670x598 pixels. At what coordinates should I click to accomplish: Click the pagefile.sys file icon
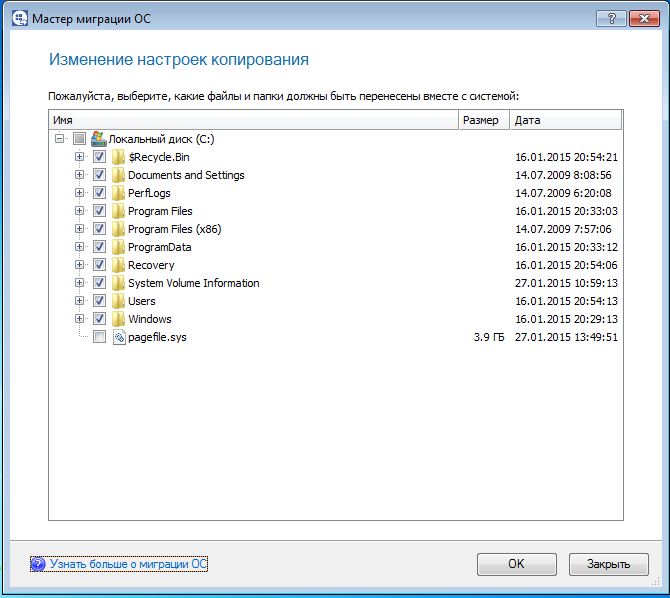tap(119, 337)
